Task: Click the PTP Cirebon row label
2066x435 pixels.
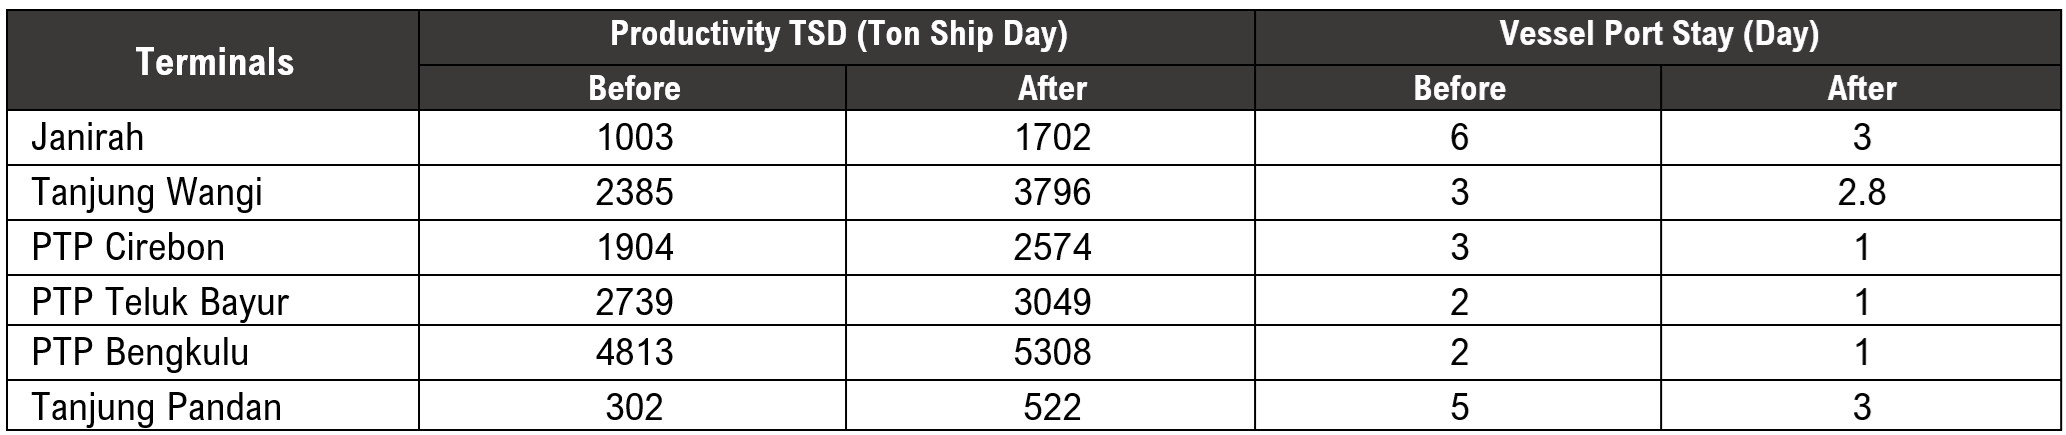Action: tap(128, 247)
